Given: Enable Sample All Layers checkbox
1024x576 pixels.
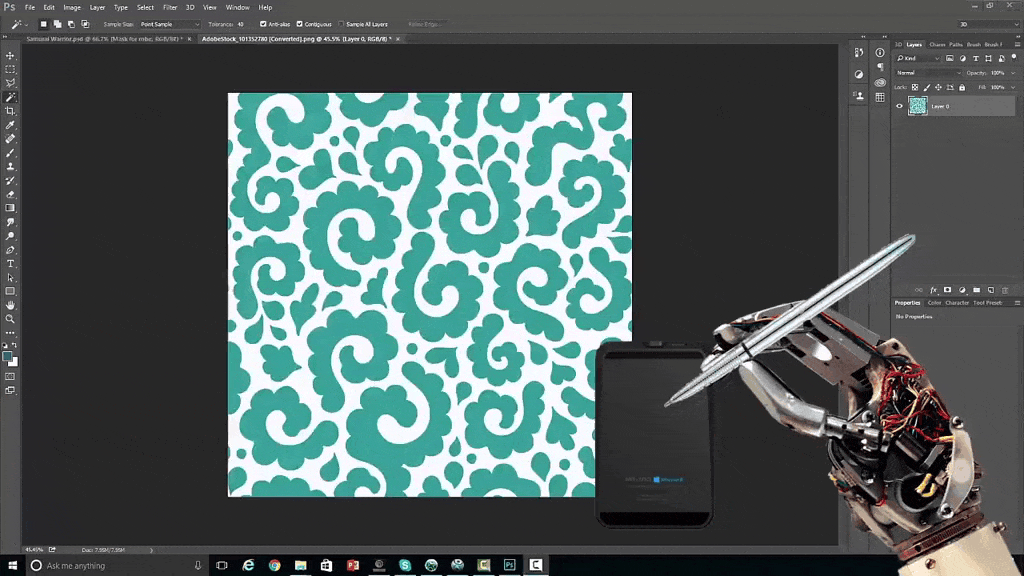Looking at the screenshot, I should pyautogui.click(x=342, y=24).
